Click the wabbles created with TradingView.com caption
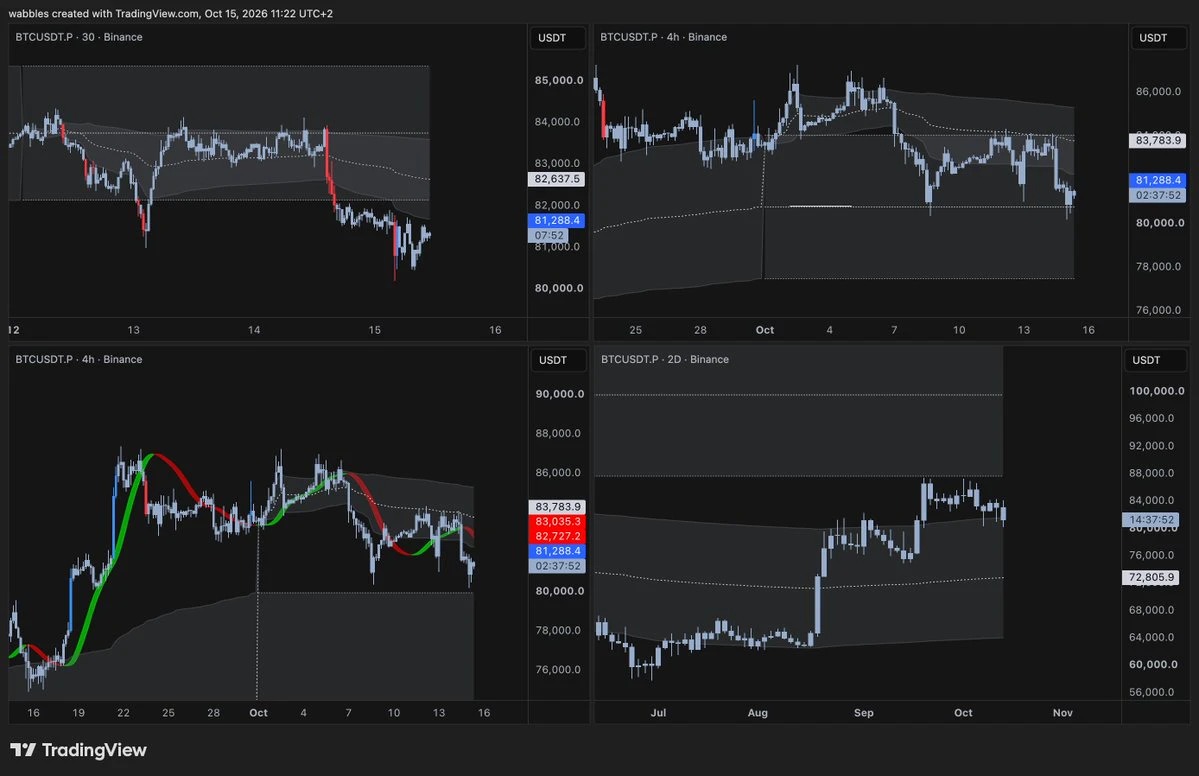Viewport: 1199px width, 776px height. (x=171, y=14)
